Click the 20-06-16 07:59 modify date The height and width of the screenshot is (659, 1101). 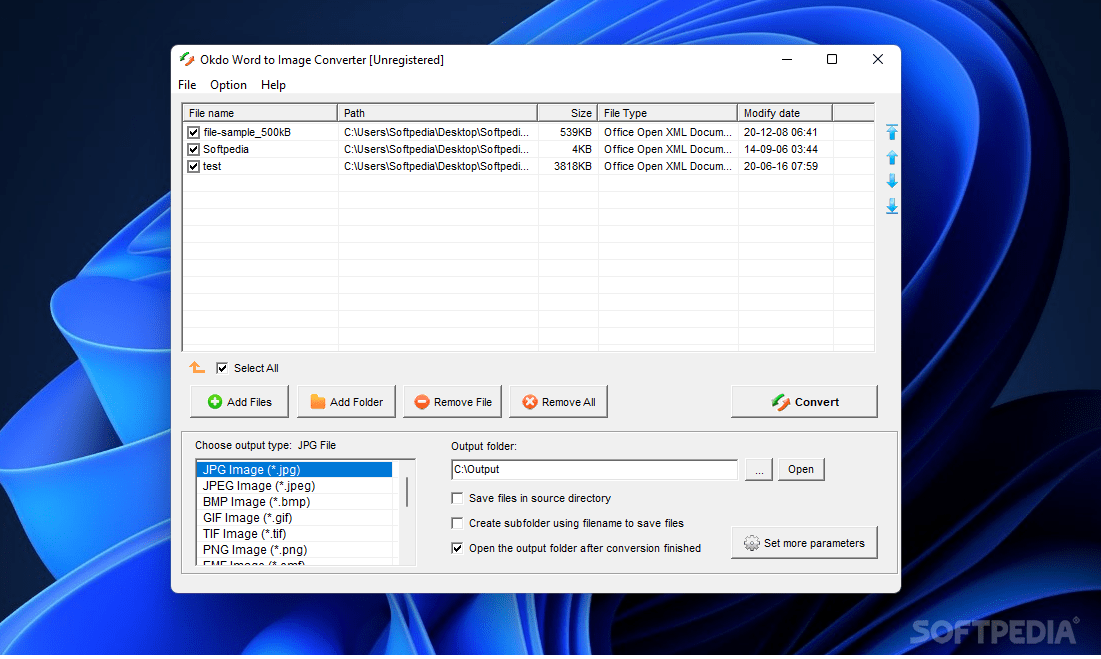pos(781,166)
